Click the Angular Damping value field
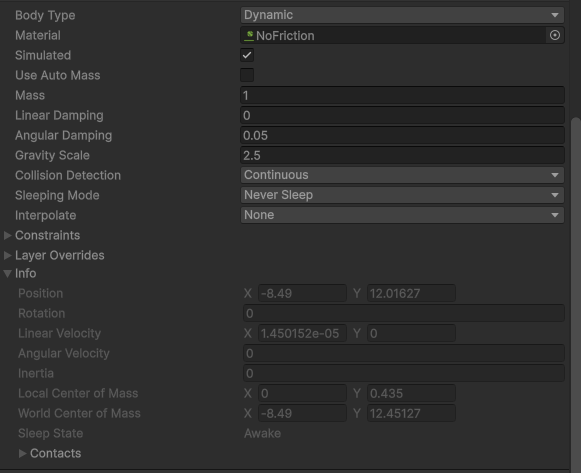 click(402, 135)
